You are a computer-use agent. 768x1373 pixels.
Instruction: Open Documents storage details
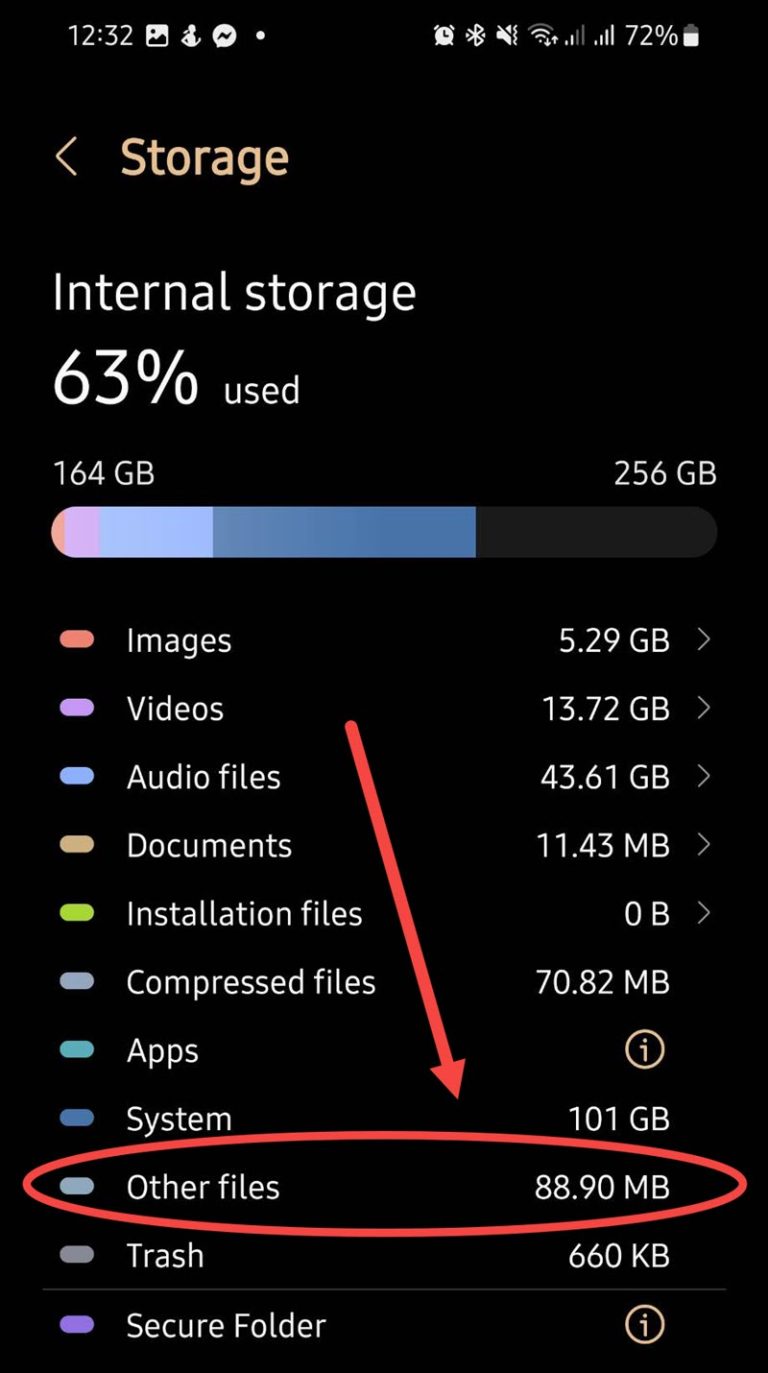[x=704, y=845]
